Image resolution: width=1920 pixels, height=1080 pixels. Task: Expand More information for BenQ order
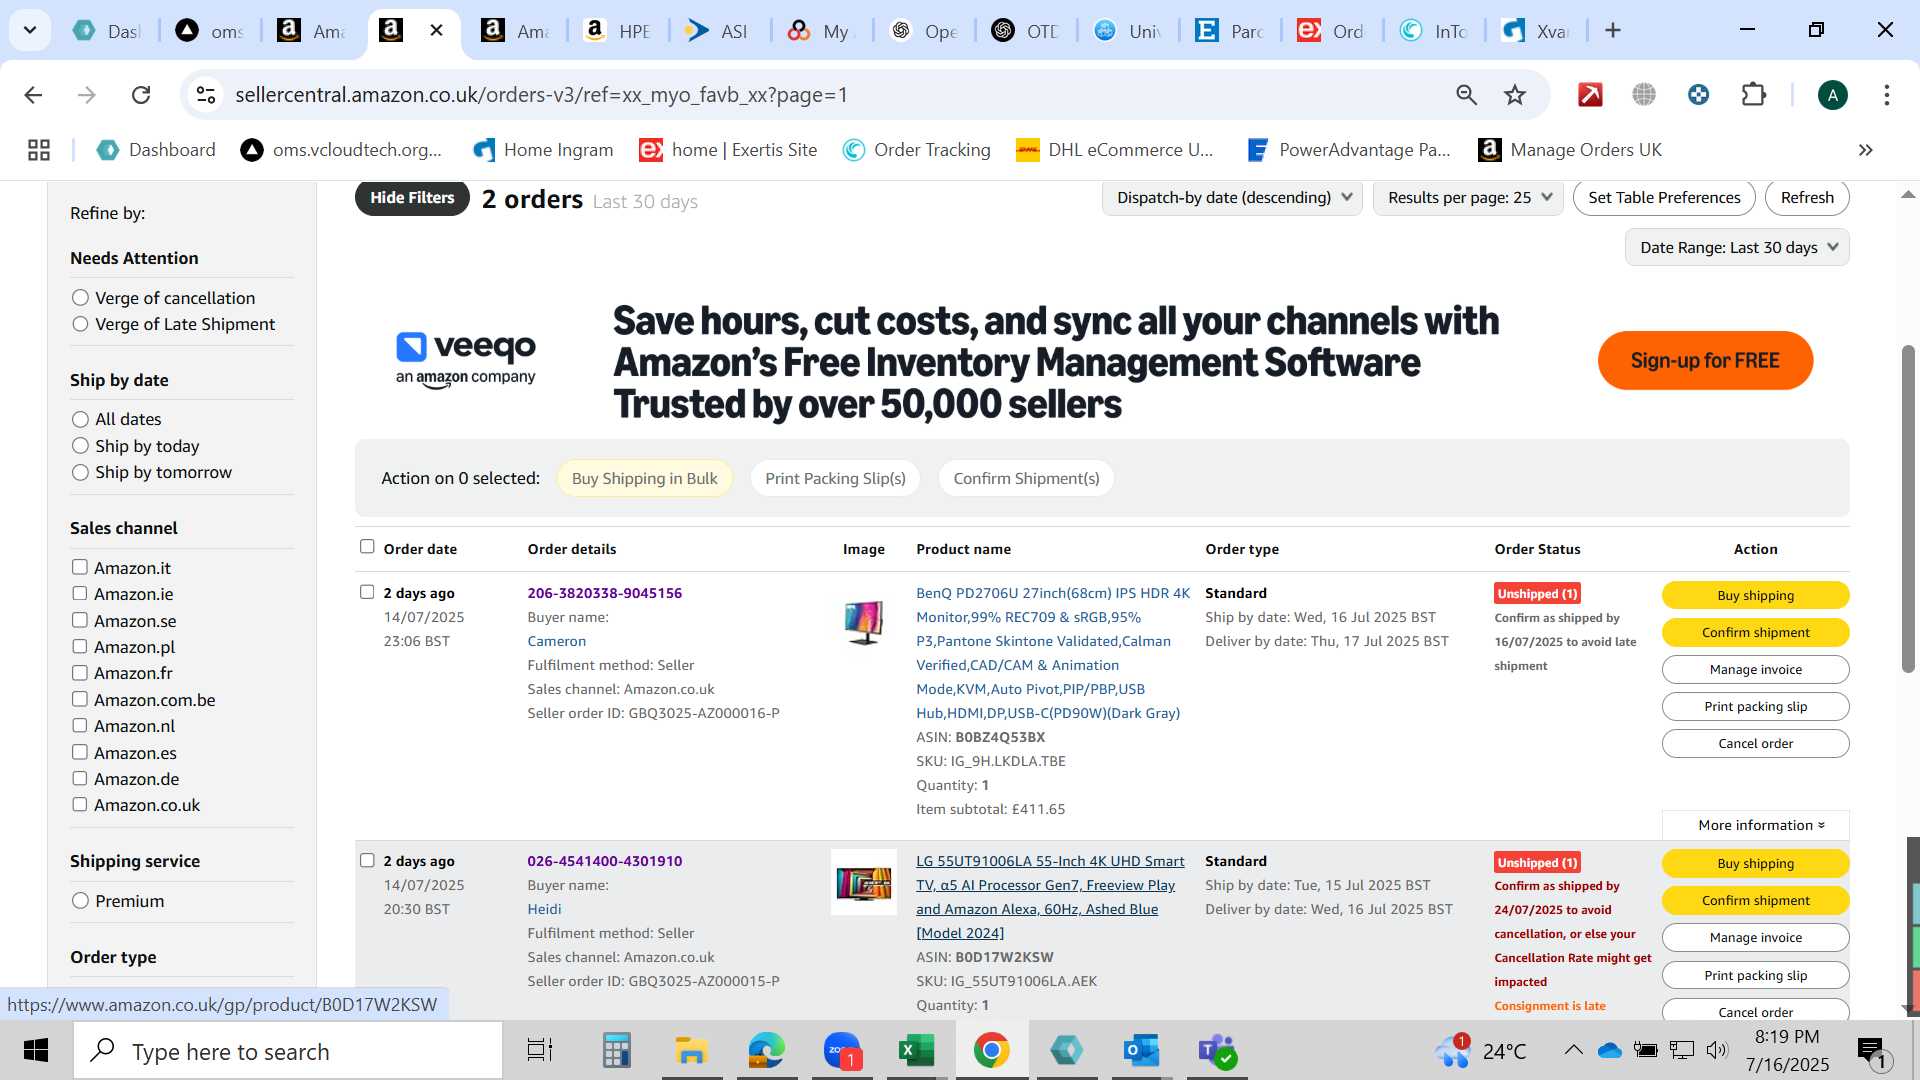(1760, 825)
